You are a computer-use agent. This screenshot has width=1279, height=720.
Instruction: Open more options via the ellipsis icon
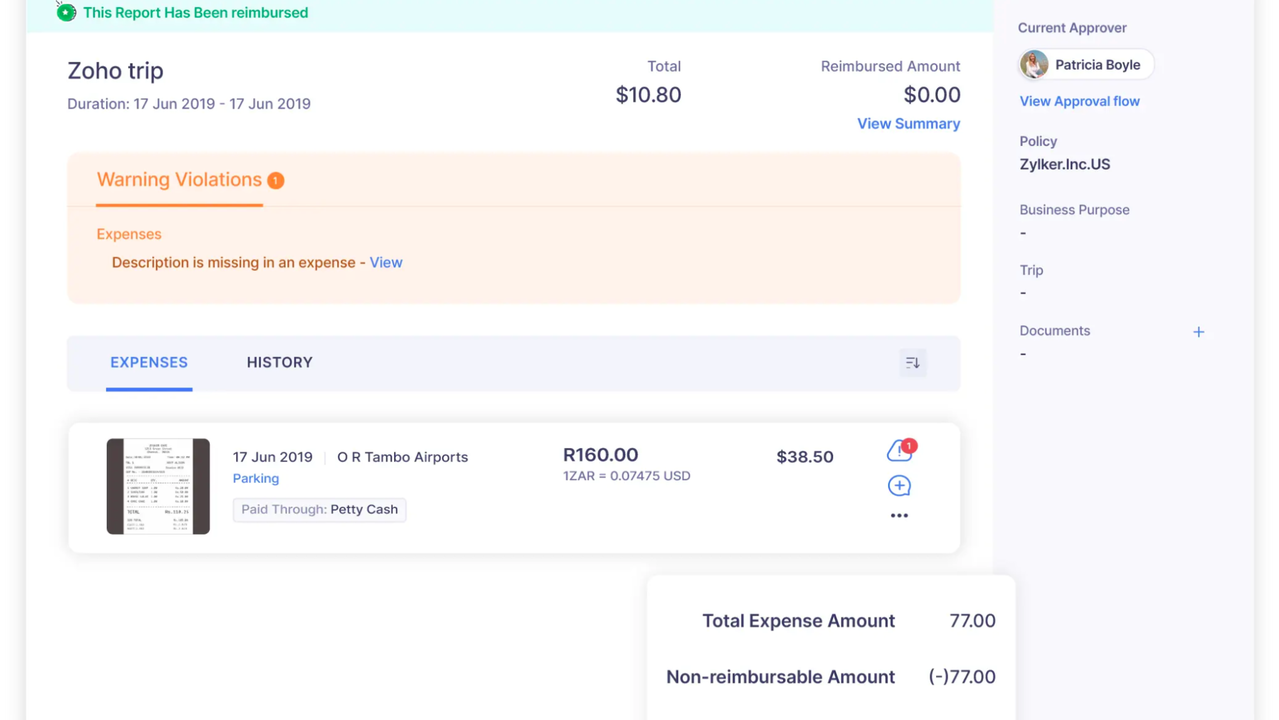898,515
